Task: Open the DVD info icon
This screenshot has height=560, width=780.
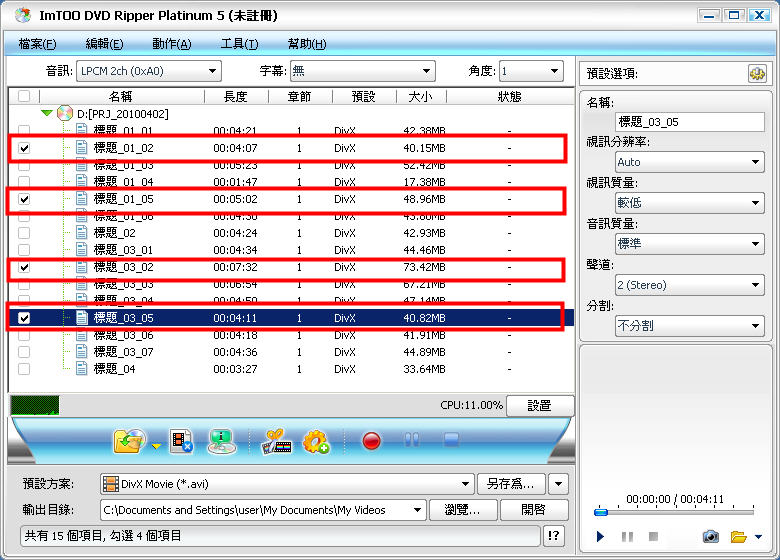Action: (221, 440)
